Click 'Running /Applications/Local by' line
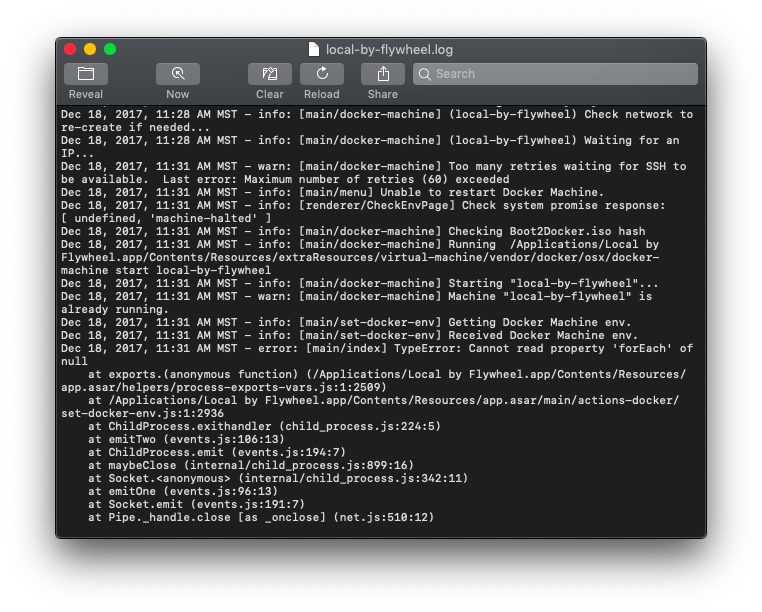This screenshot has height=612, width=762. (x=360, y=245)
